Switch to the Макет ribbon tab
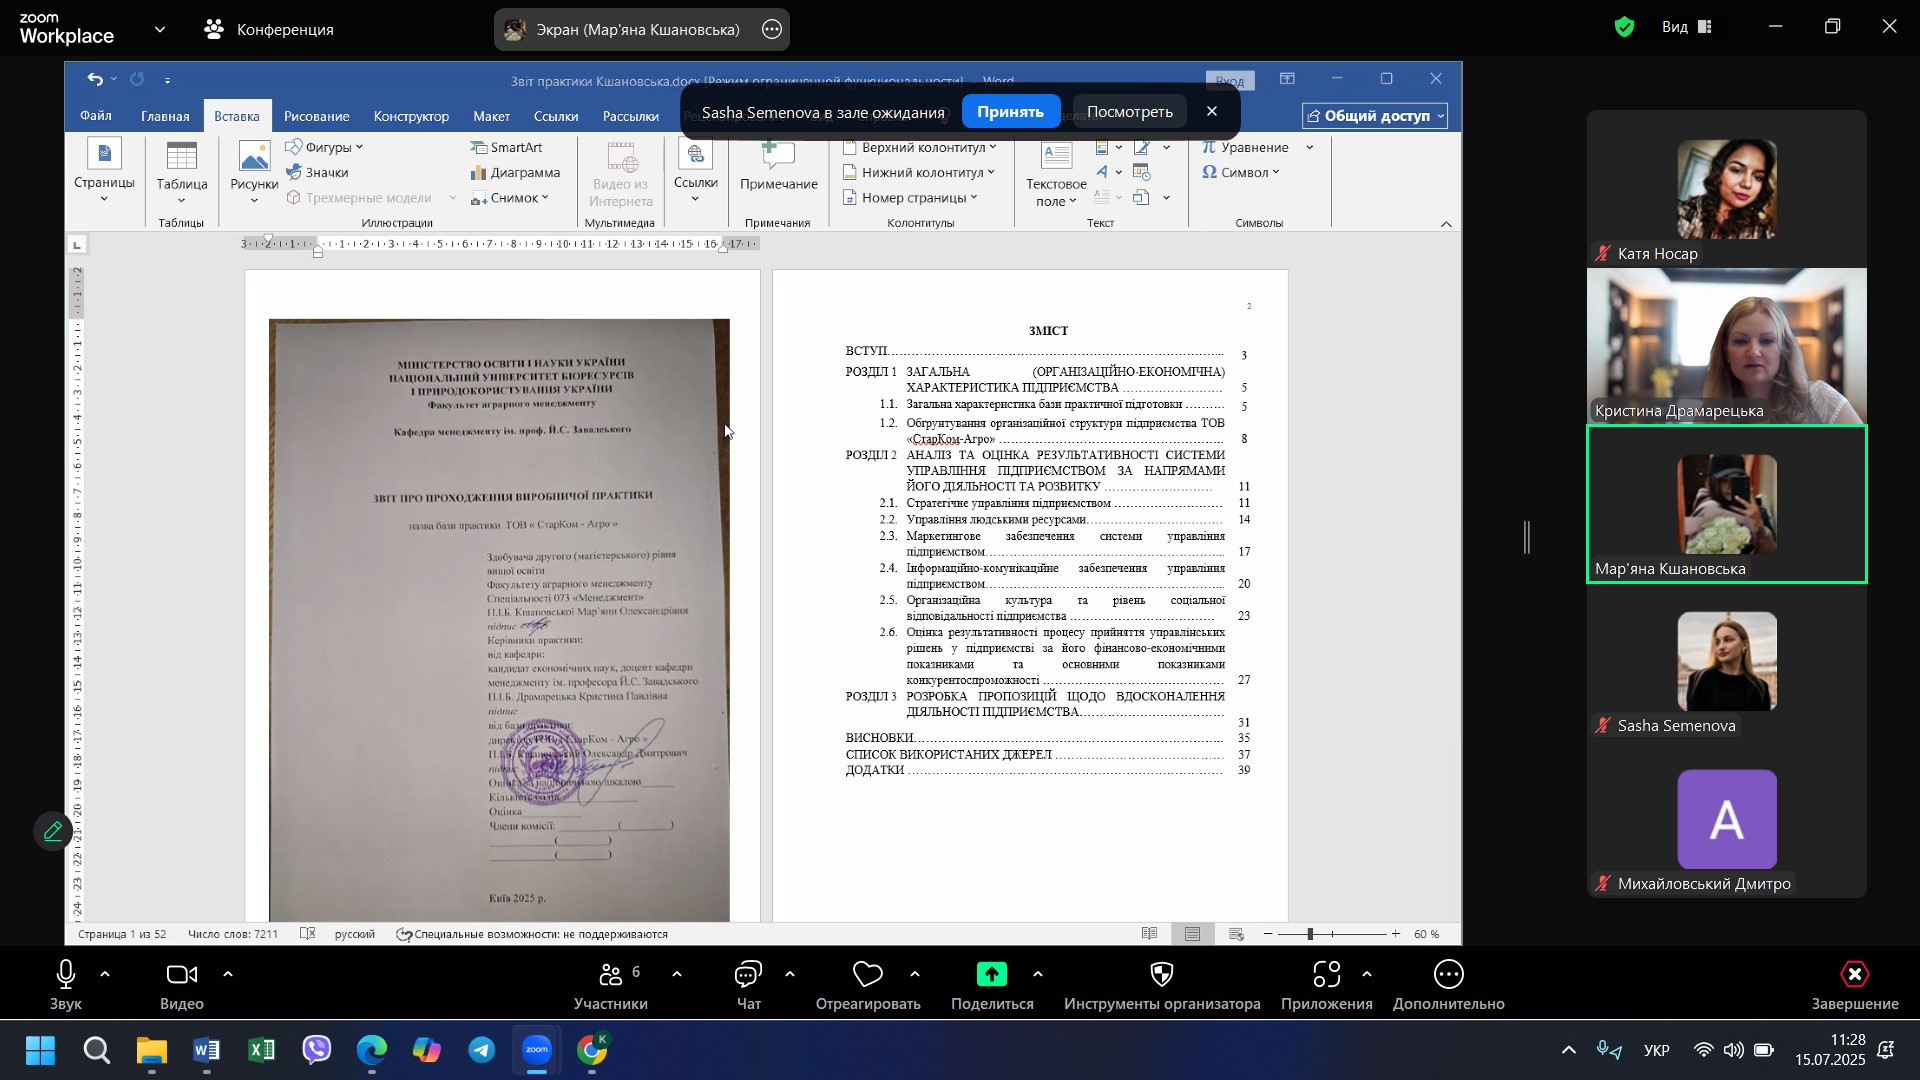This screenshot has width=1920, height=1080. pyautogui.click(x=491, y=116)
